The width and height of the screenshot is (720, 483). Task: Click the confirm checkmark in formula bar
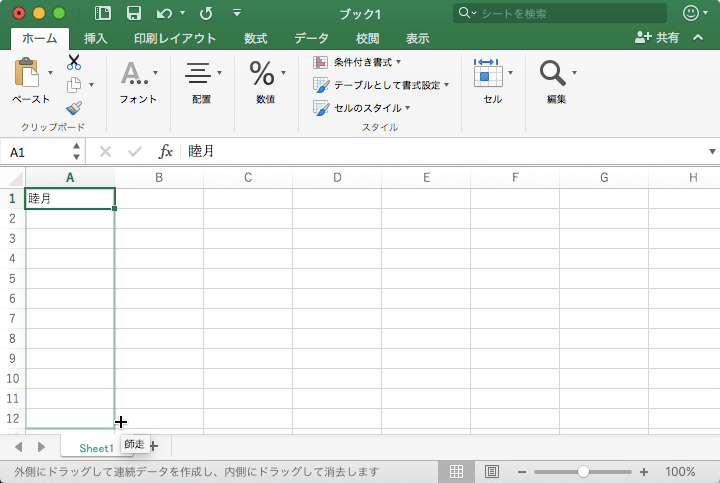135,151
